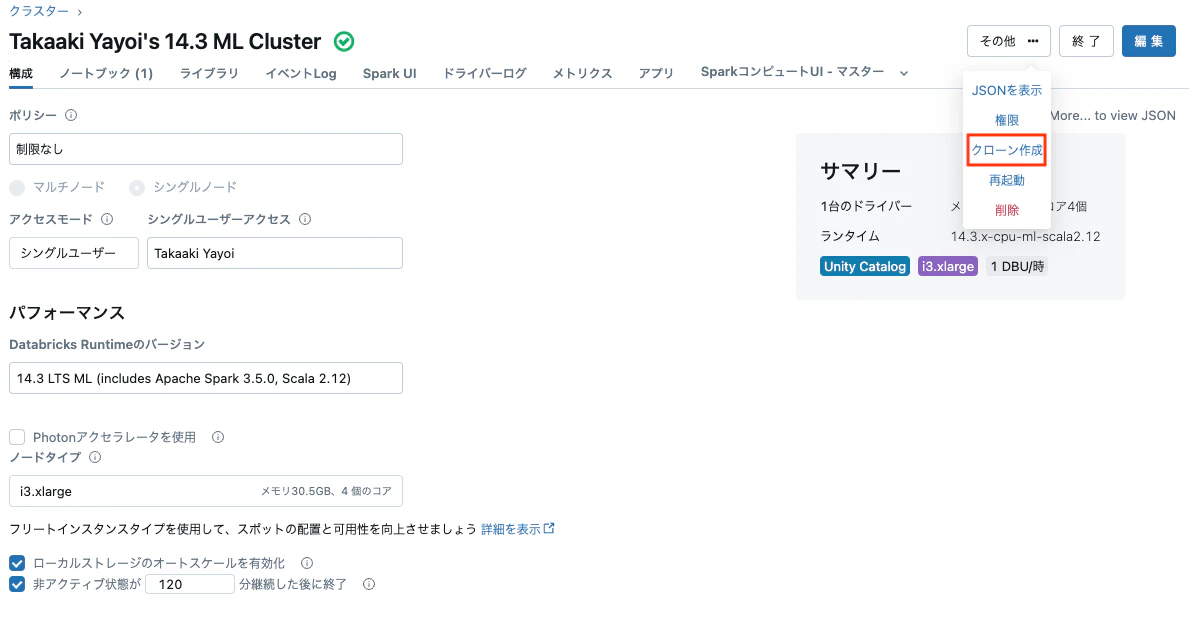Click the 1 DBU/時 badge
Viewport: 1189px width, 628px height.
1017,266
